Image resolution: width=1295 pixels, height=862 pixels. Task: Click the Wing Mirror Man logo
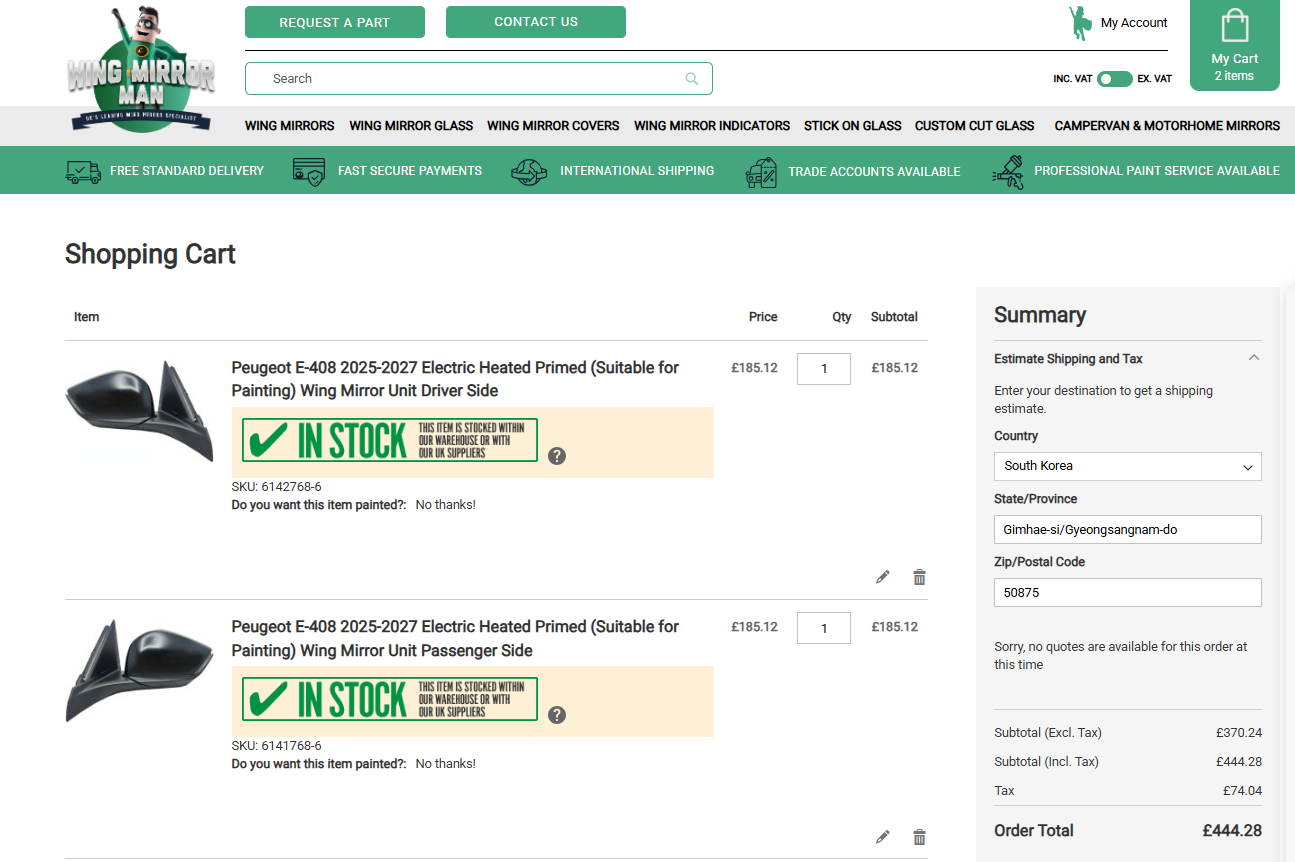[x=141, y=68]
